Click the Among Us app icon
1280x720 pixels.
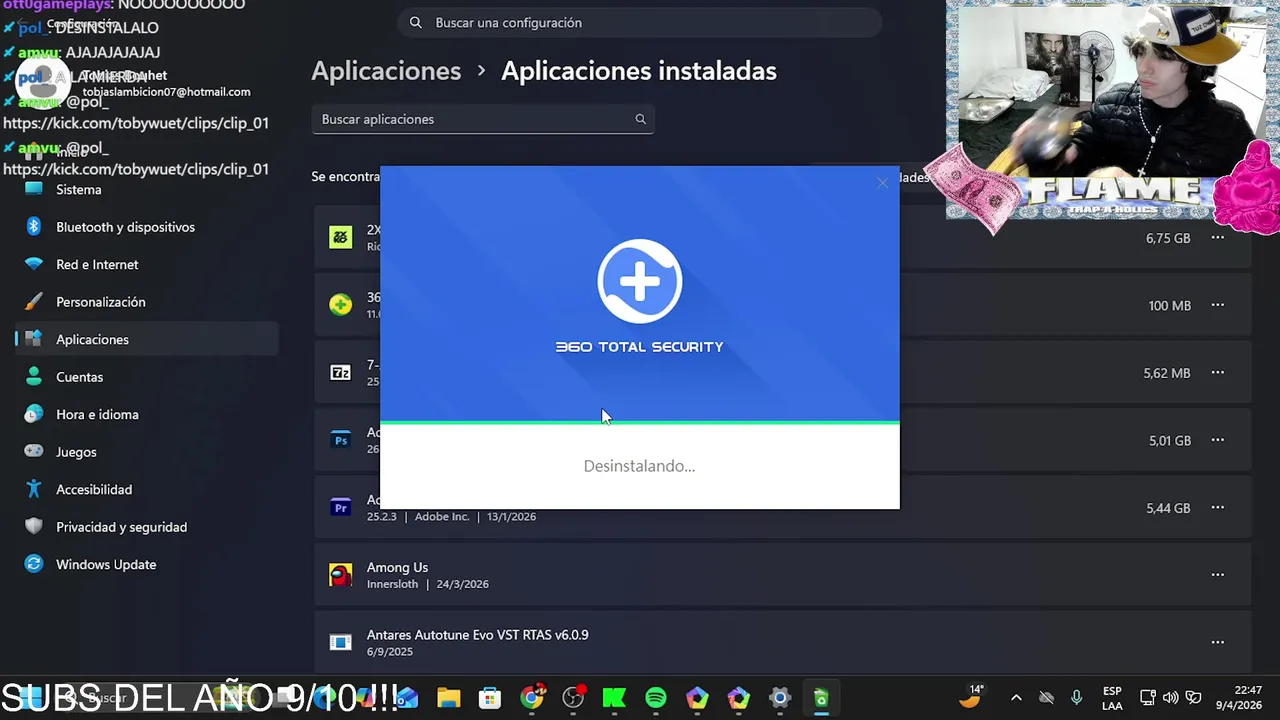pyautogui.click(x=341, y=575)
